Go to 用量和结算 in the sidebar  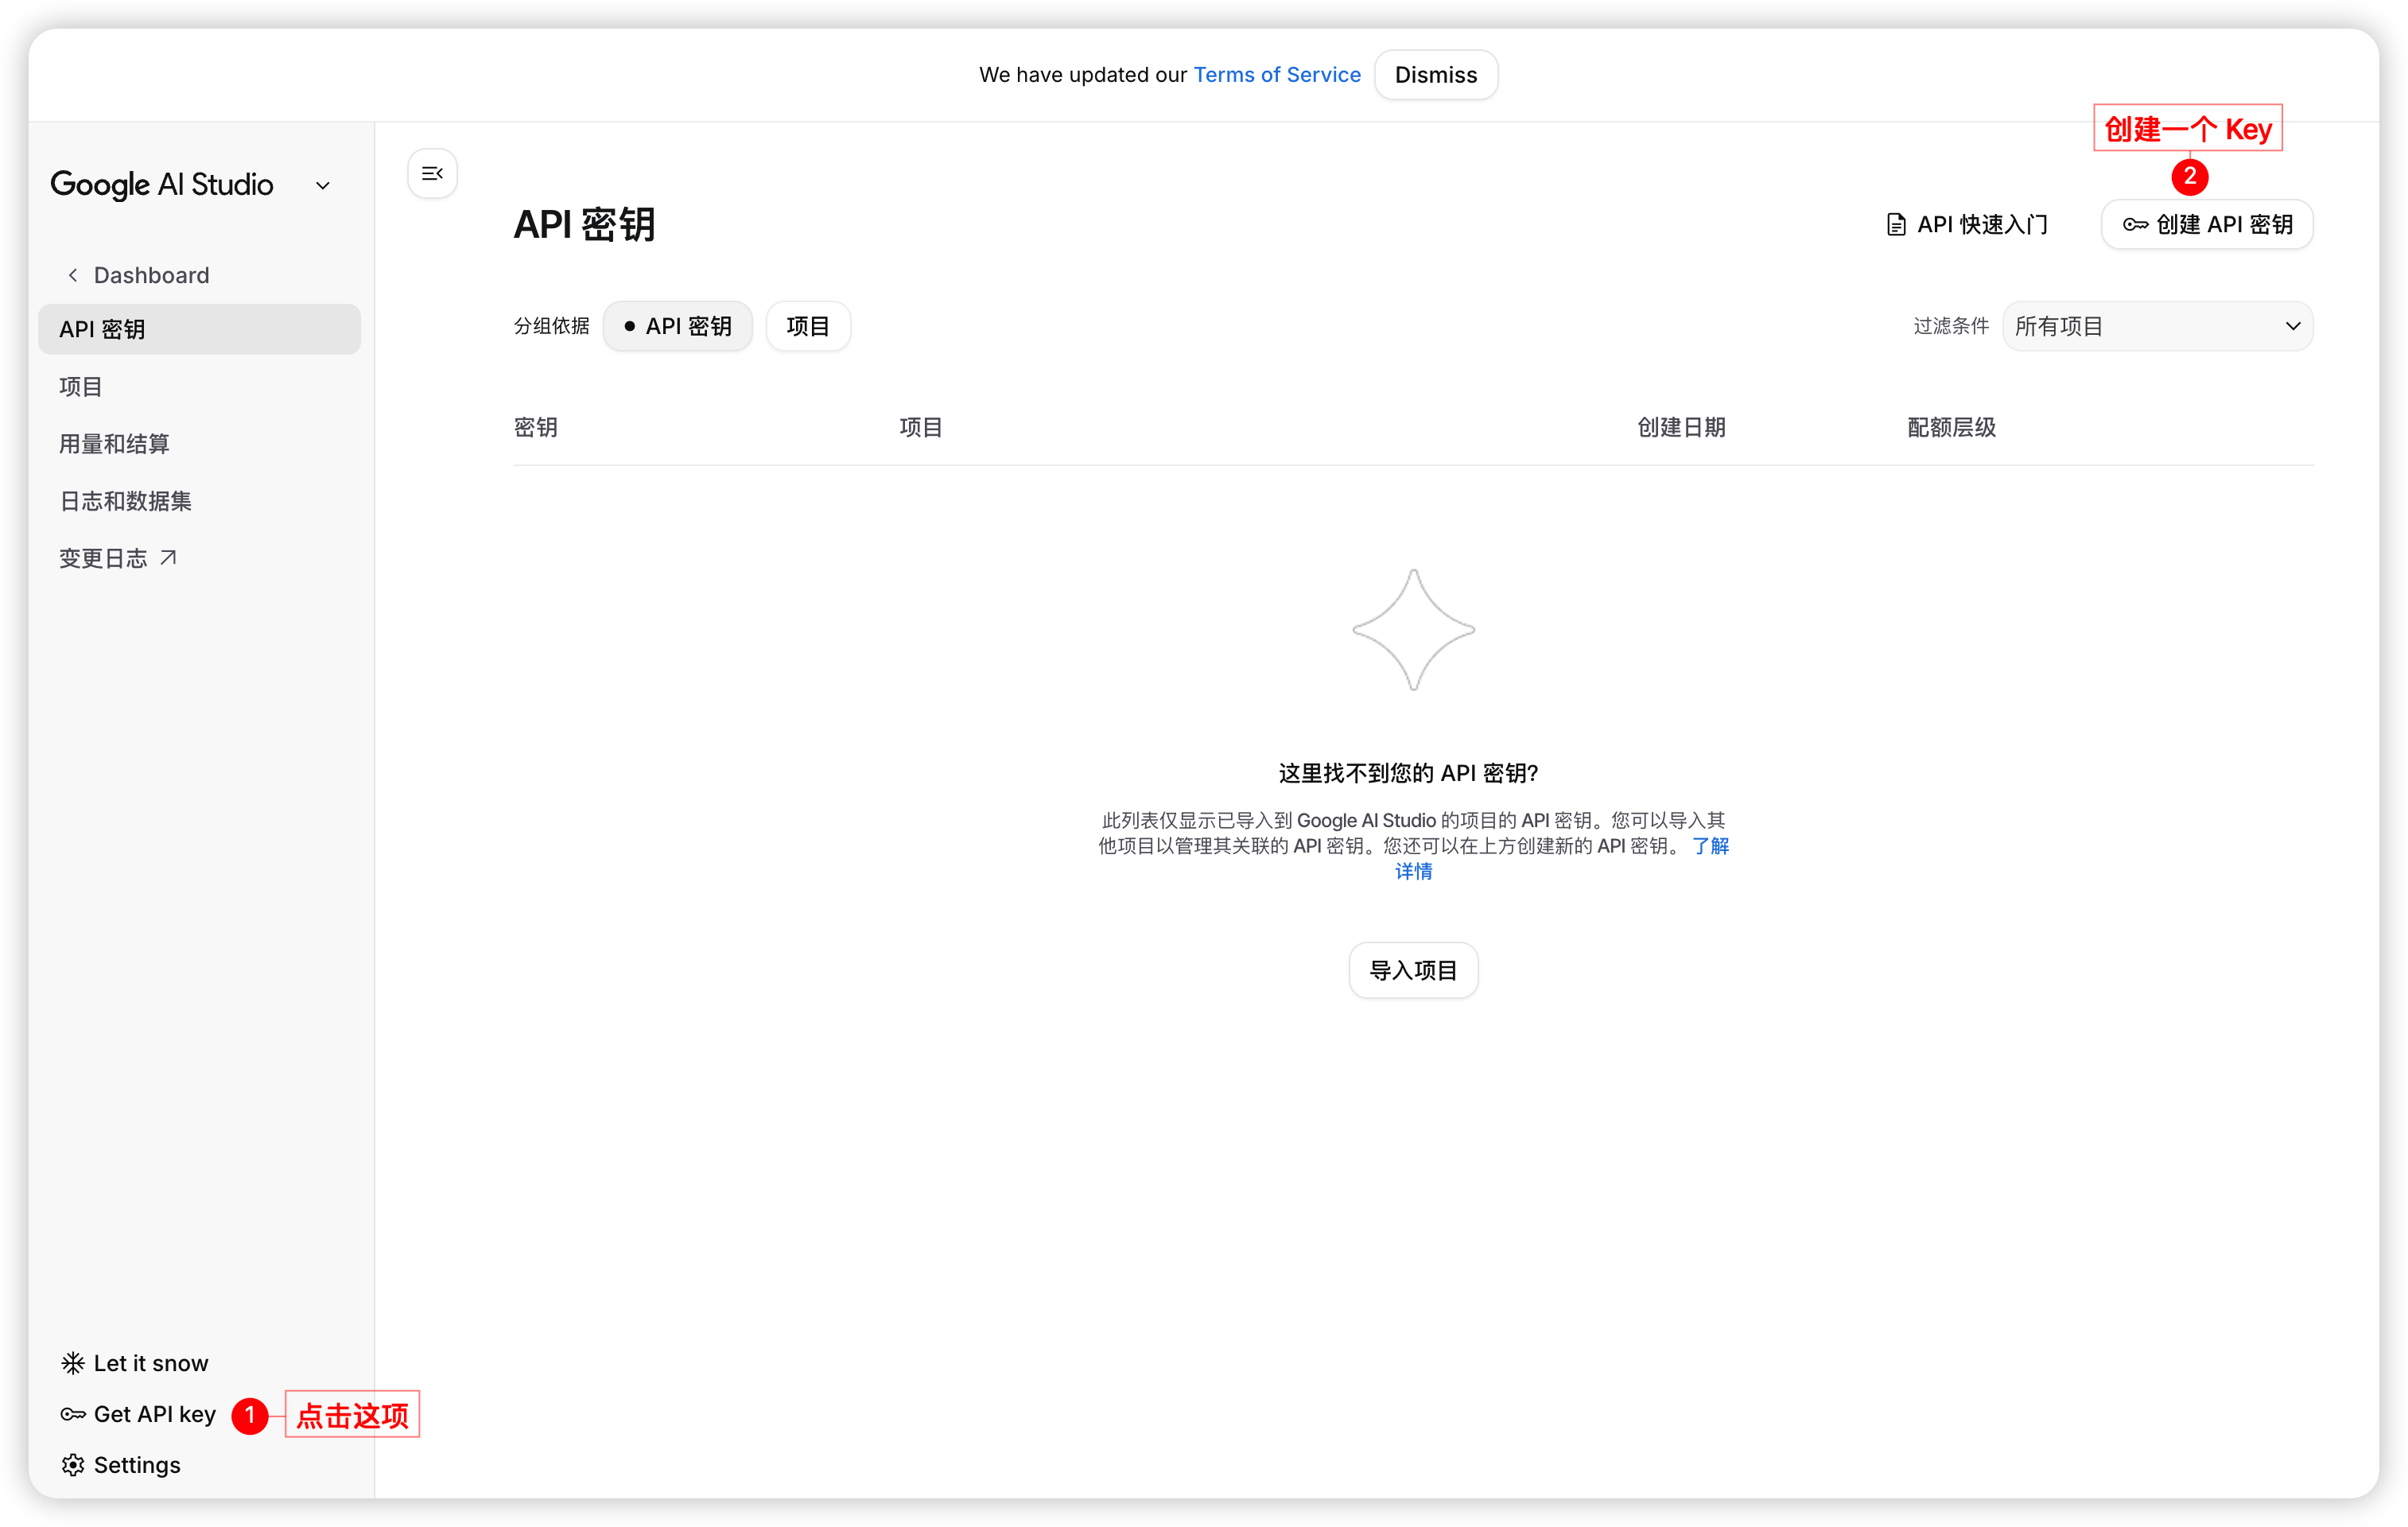114,444
